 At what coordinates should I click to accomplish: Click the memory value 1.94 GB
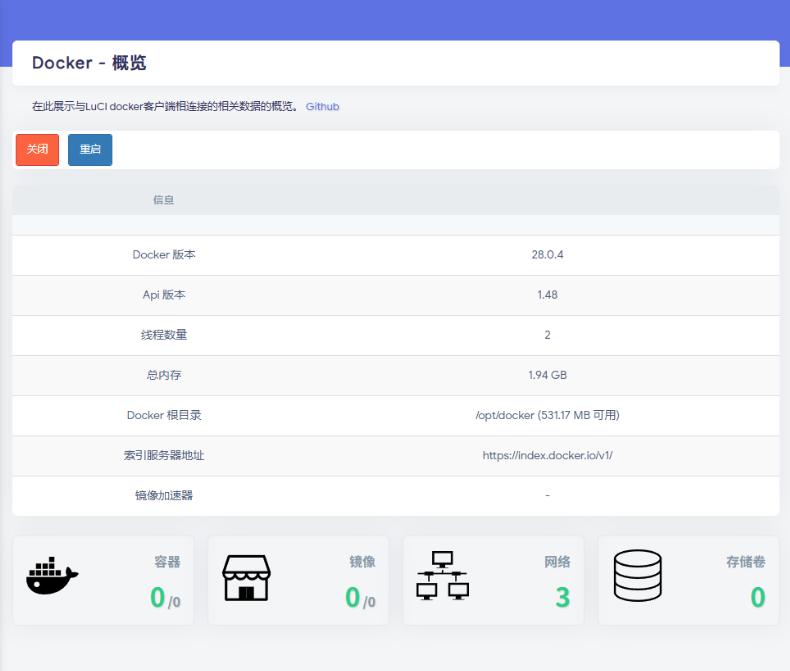547,375
